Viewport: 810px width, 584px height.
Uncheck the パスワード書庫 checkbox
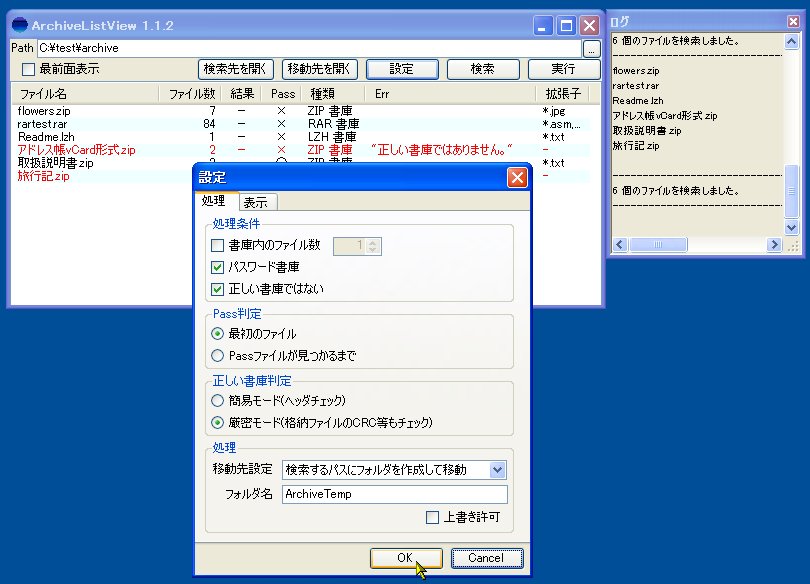215,267
